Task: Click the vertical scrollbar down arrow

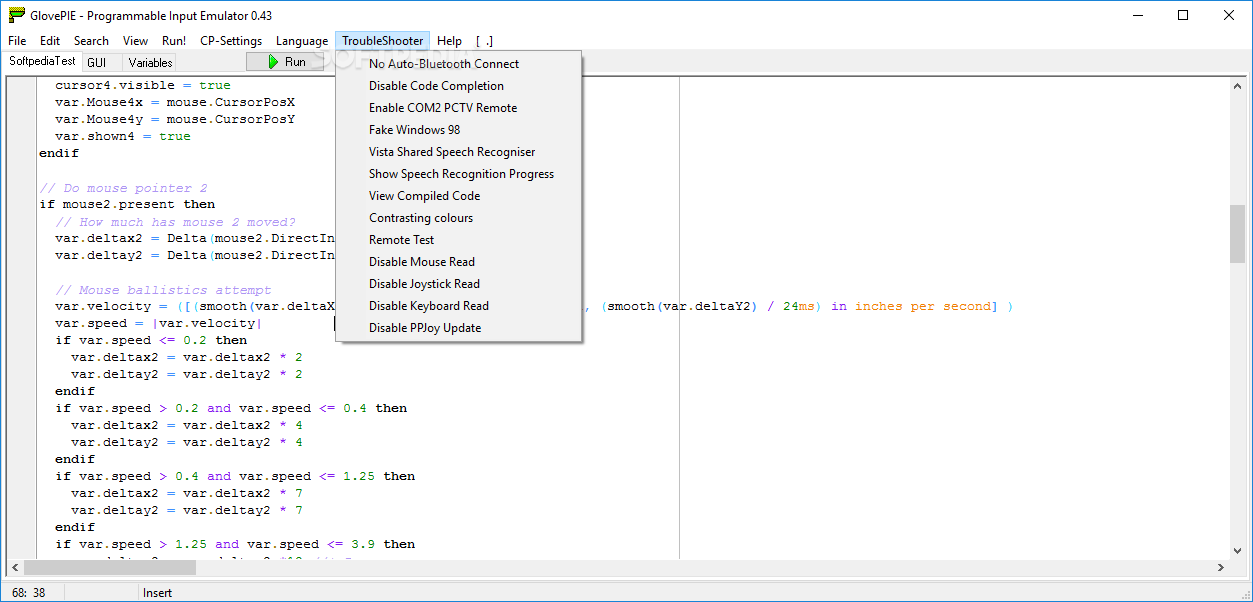Action: (x=1237, y=549)
